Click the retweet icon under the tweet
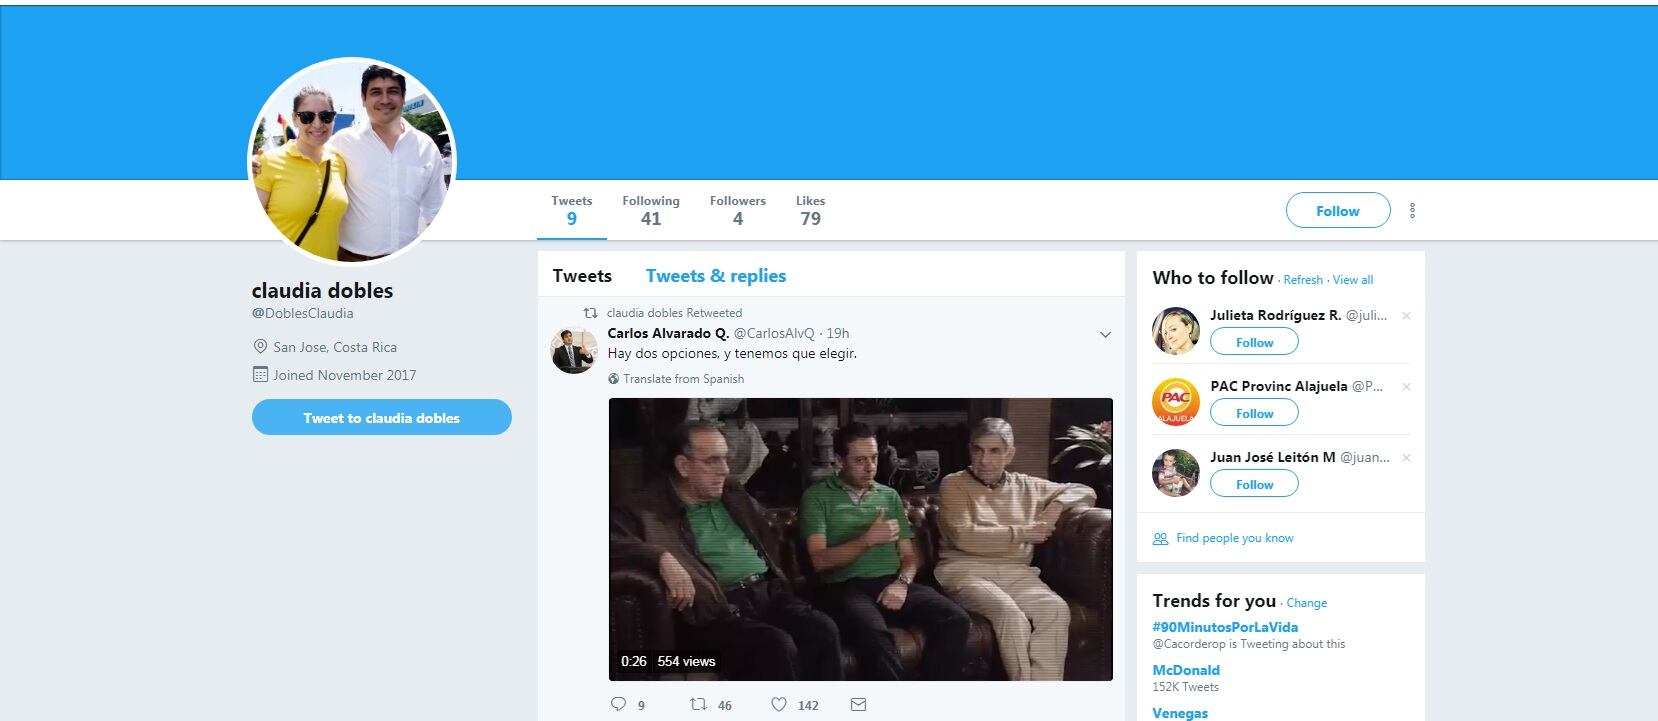Viewport: 1658px width, 721px height. [x=699, y=704]
